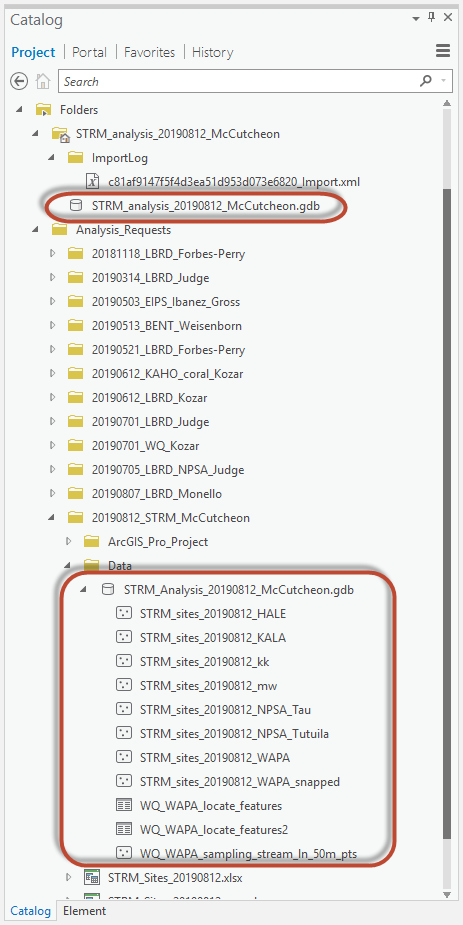Switch to the Favorites tab
The width and height of the screenshot is (463, 925).
tap(149, 52)
